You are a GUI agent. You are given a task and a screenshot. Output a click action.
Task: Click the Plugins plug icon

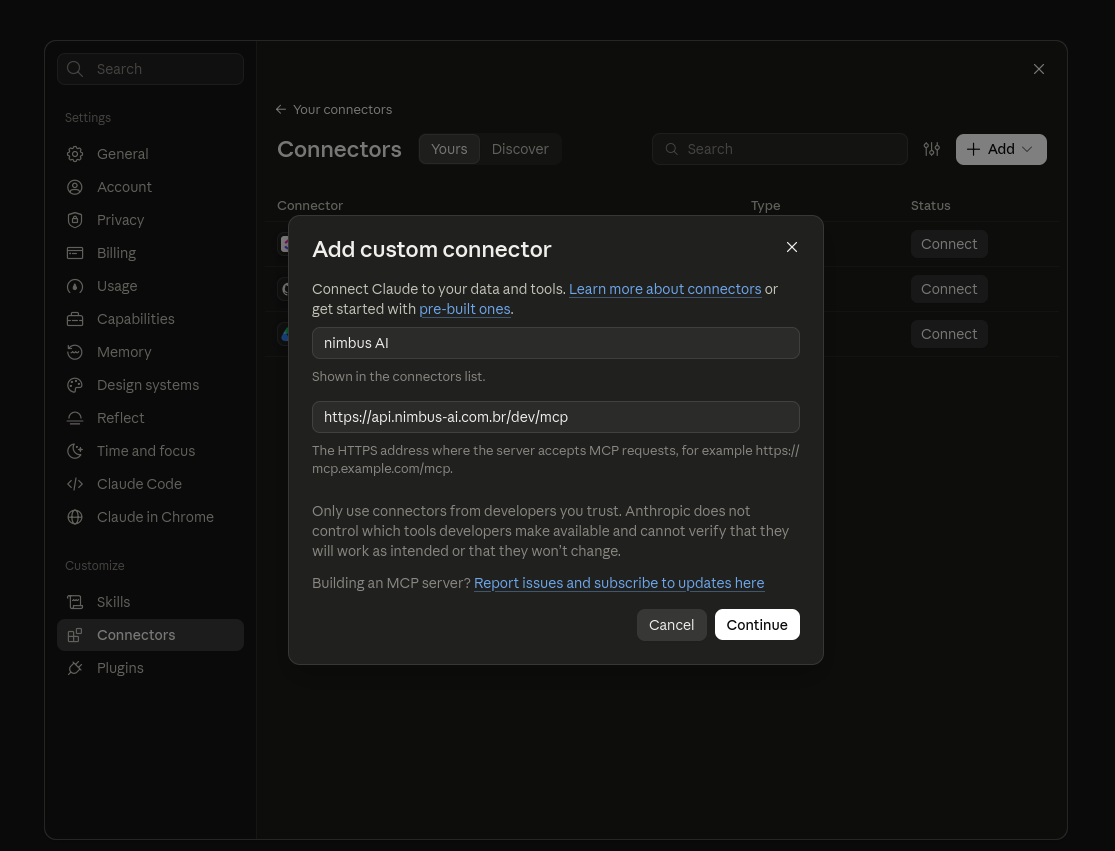[75, 668]
